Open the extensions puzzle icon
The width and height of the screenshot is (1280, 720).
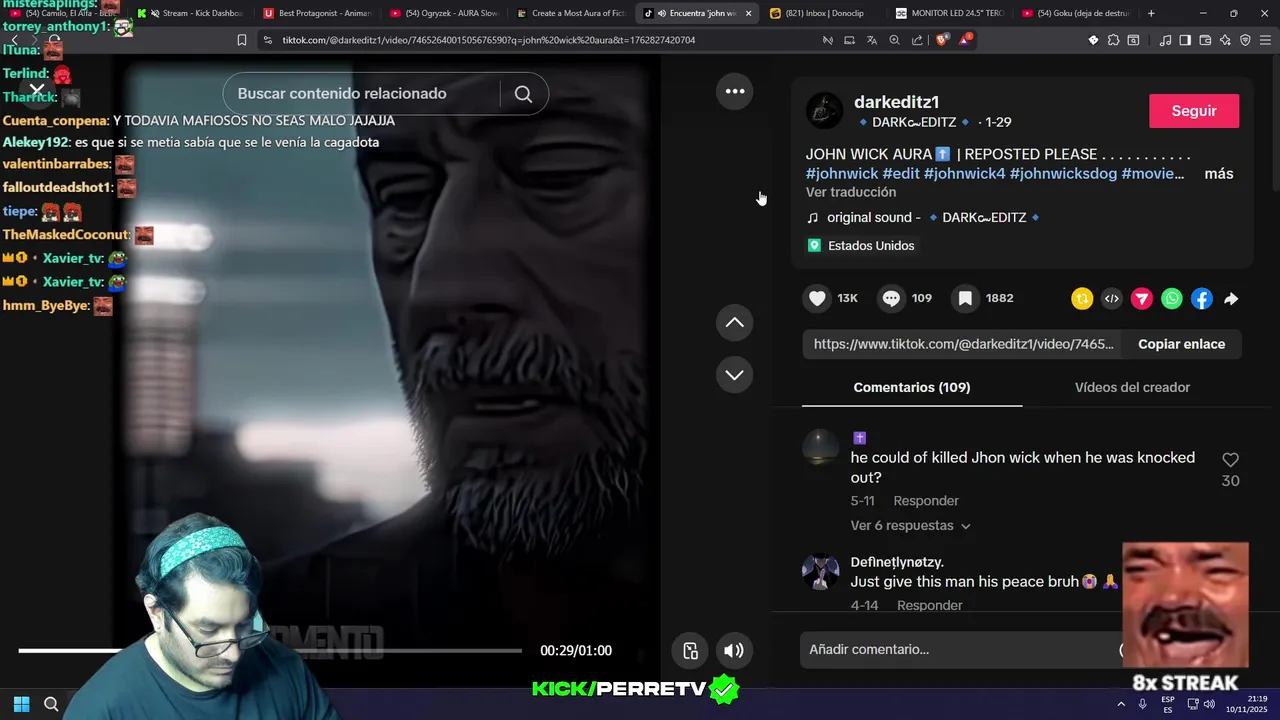pos(1113,40)
